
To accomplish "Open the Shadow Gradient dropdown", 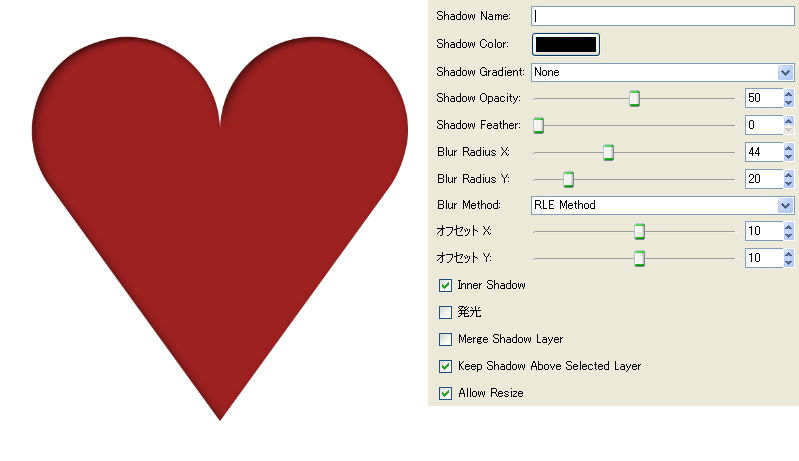I will [x=662, y=72].
